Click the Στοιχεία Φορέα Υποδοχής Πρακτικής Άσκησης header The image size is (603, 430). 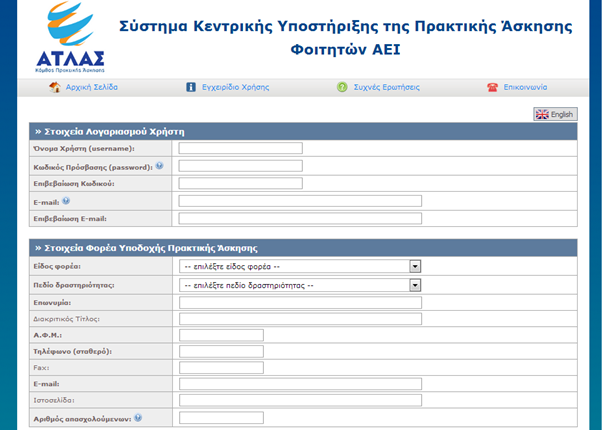click(x=303, y=248)
